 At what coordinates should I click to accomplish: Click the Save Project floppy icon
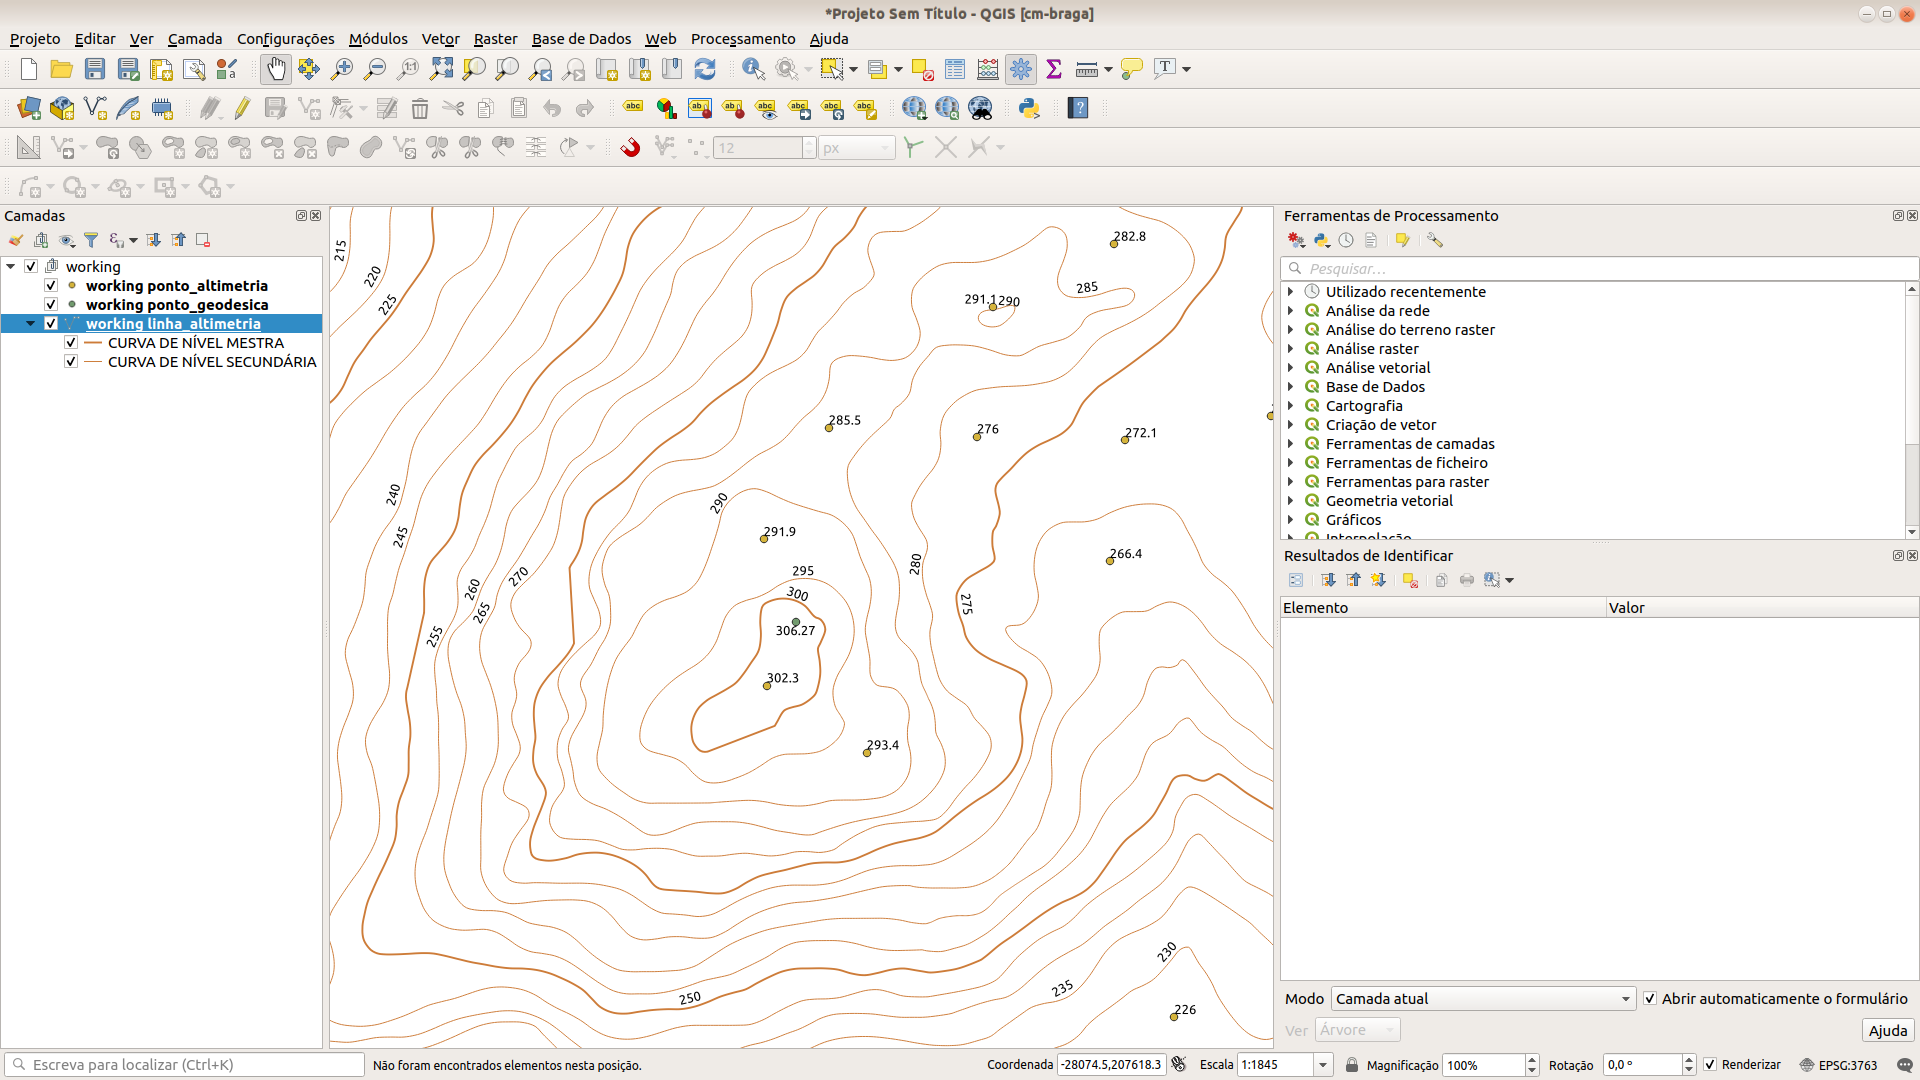[95, 69]
